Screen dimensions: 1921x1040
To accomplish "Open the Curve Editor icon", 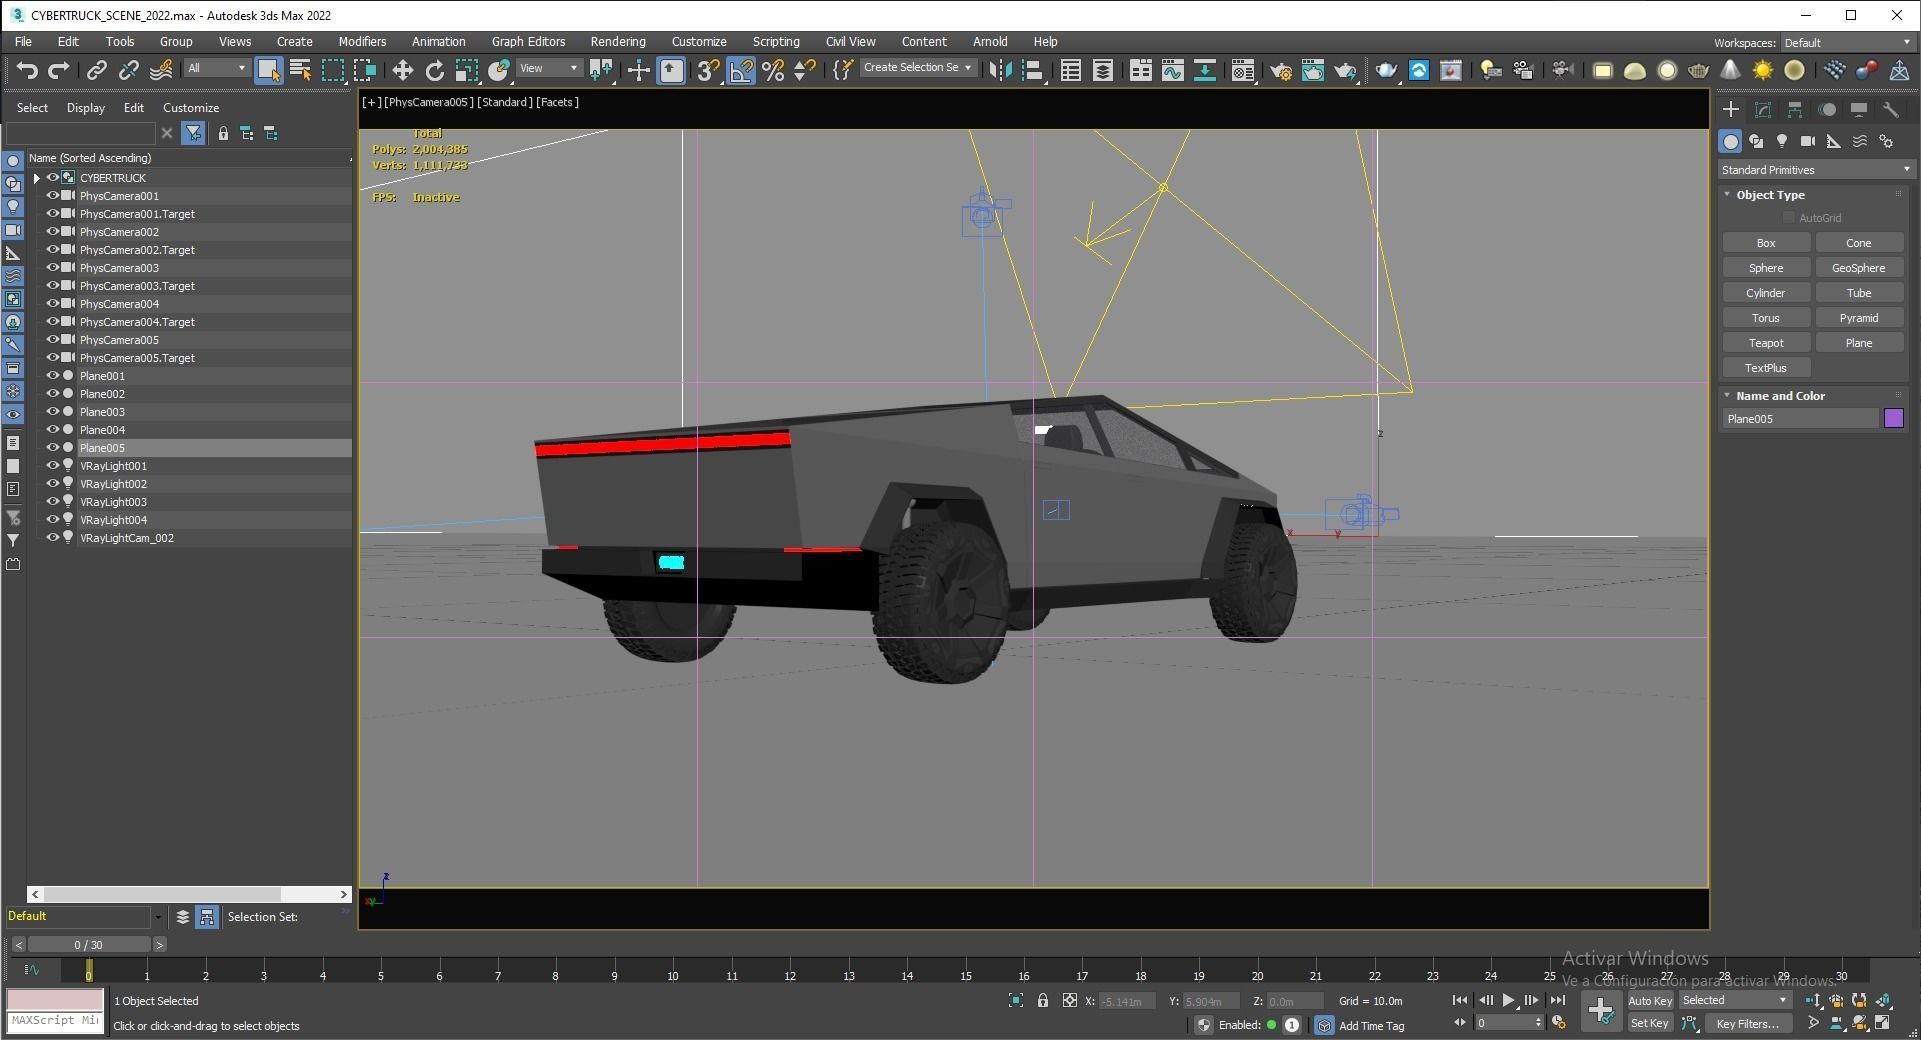I will (x=1172, y=70).
